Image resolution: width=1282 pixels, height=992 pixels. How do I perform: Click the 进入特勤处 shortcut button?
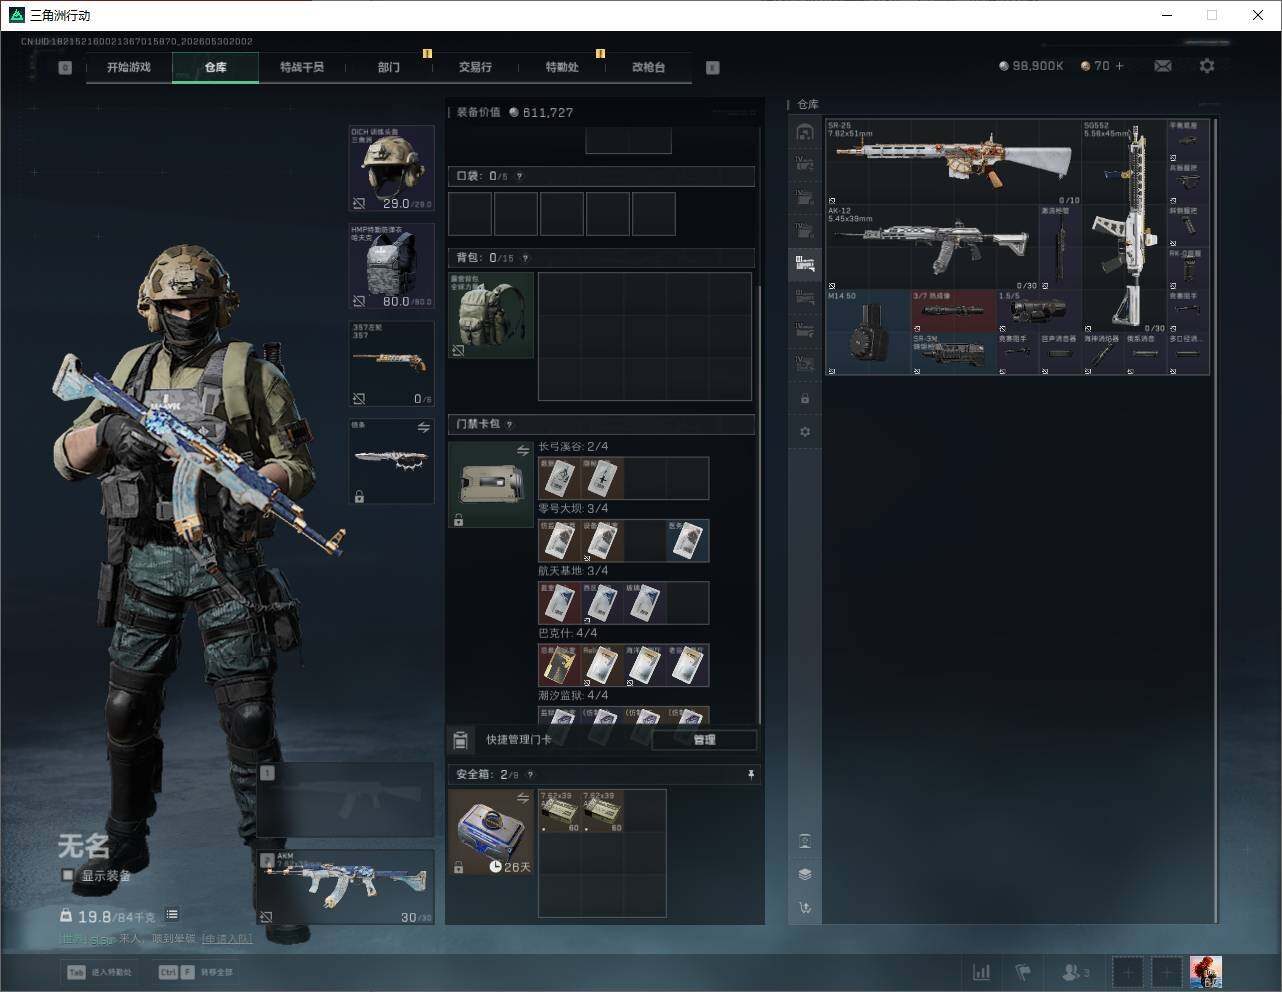[100, 972]
